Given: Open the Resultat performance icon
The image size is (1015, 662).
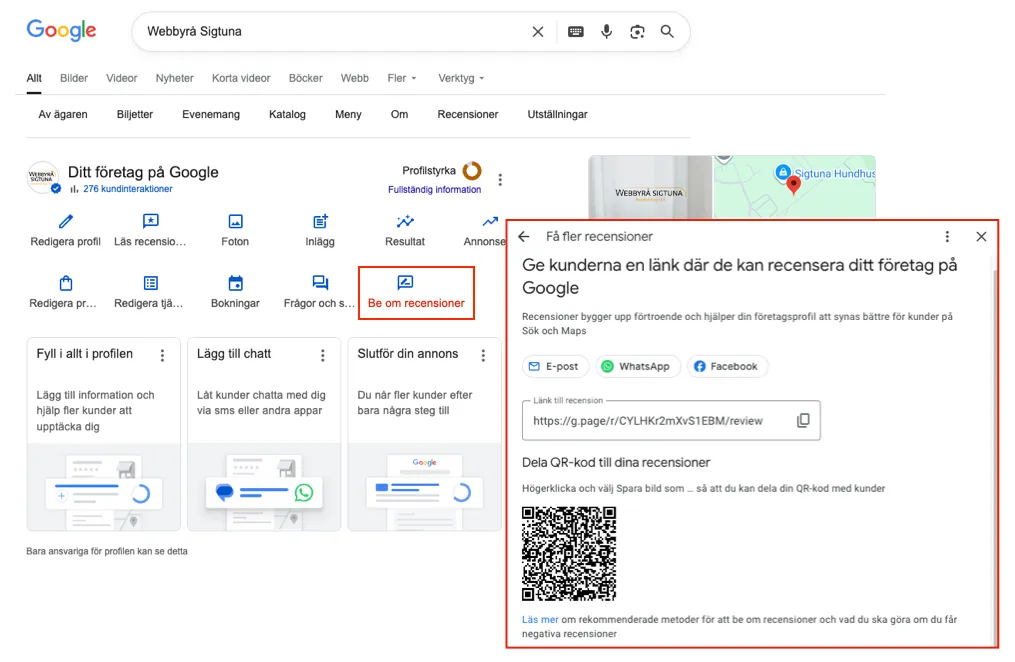Looking at the screenshot, I should (x=405, y=221).
